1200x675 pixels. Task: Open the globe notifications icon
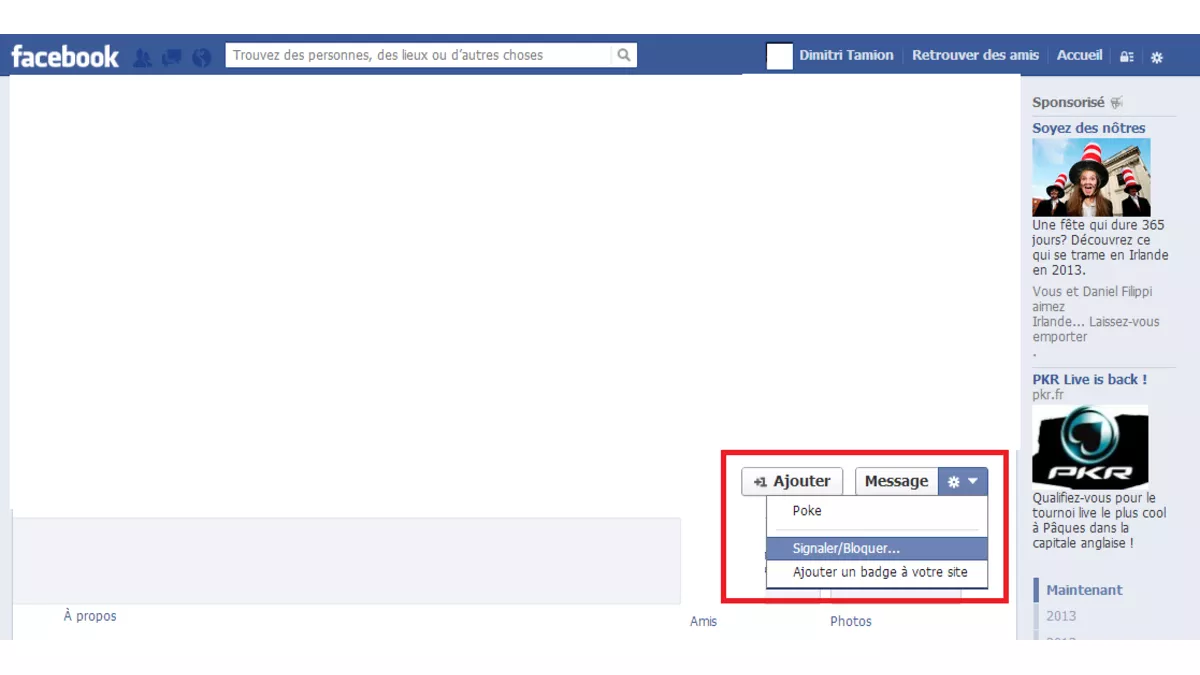click(202, 57)
